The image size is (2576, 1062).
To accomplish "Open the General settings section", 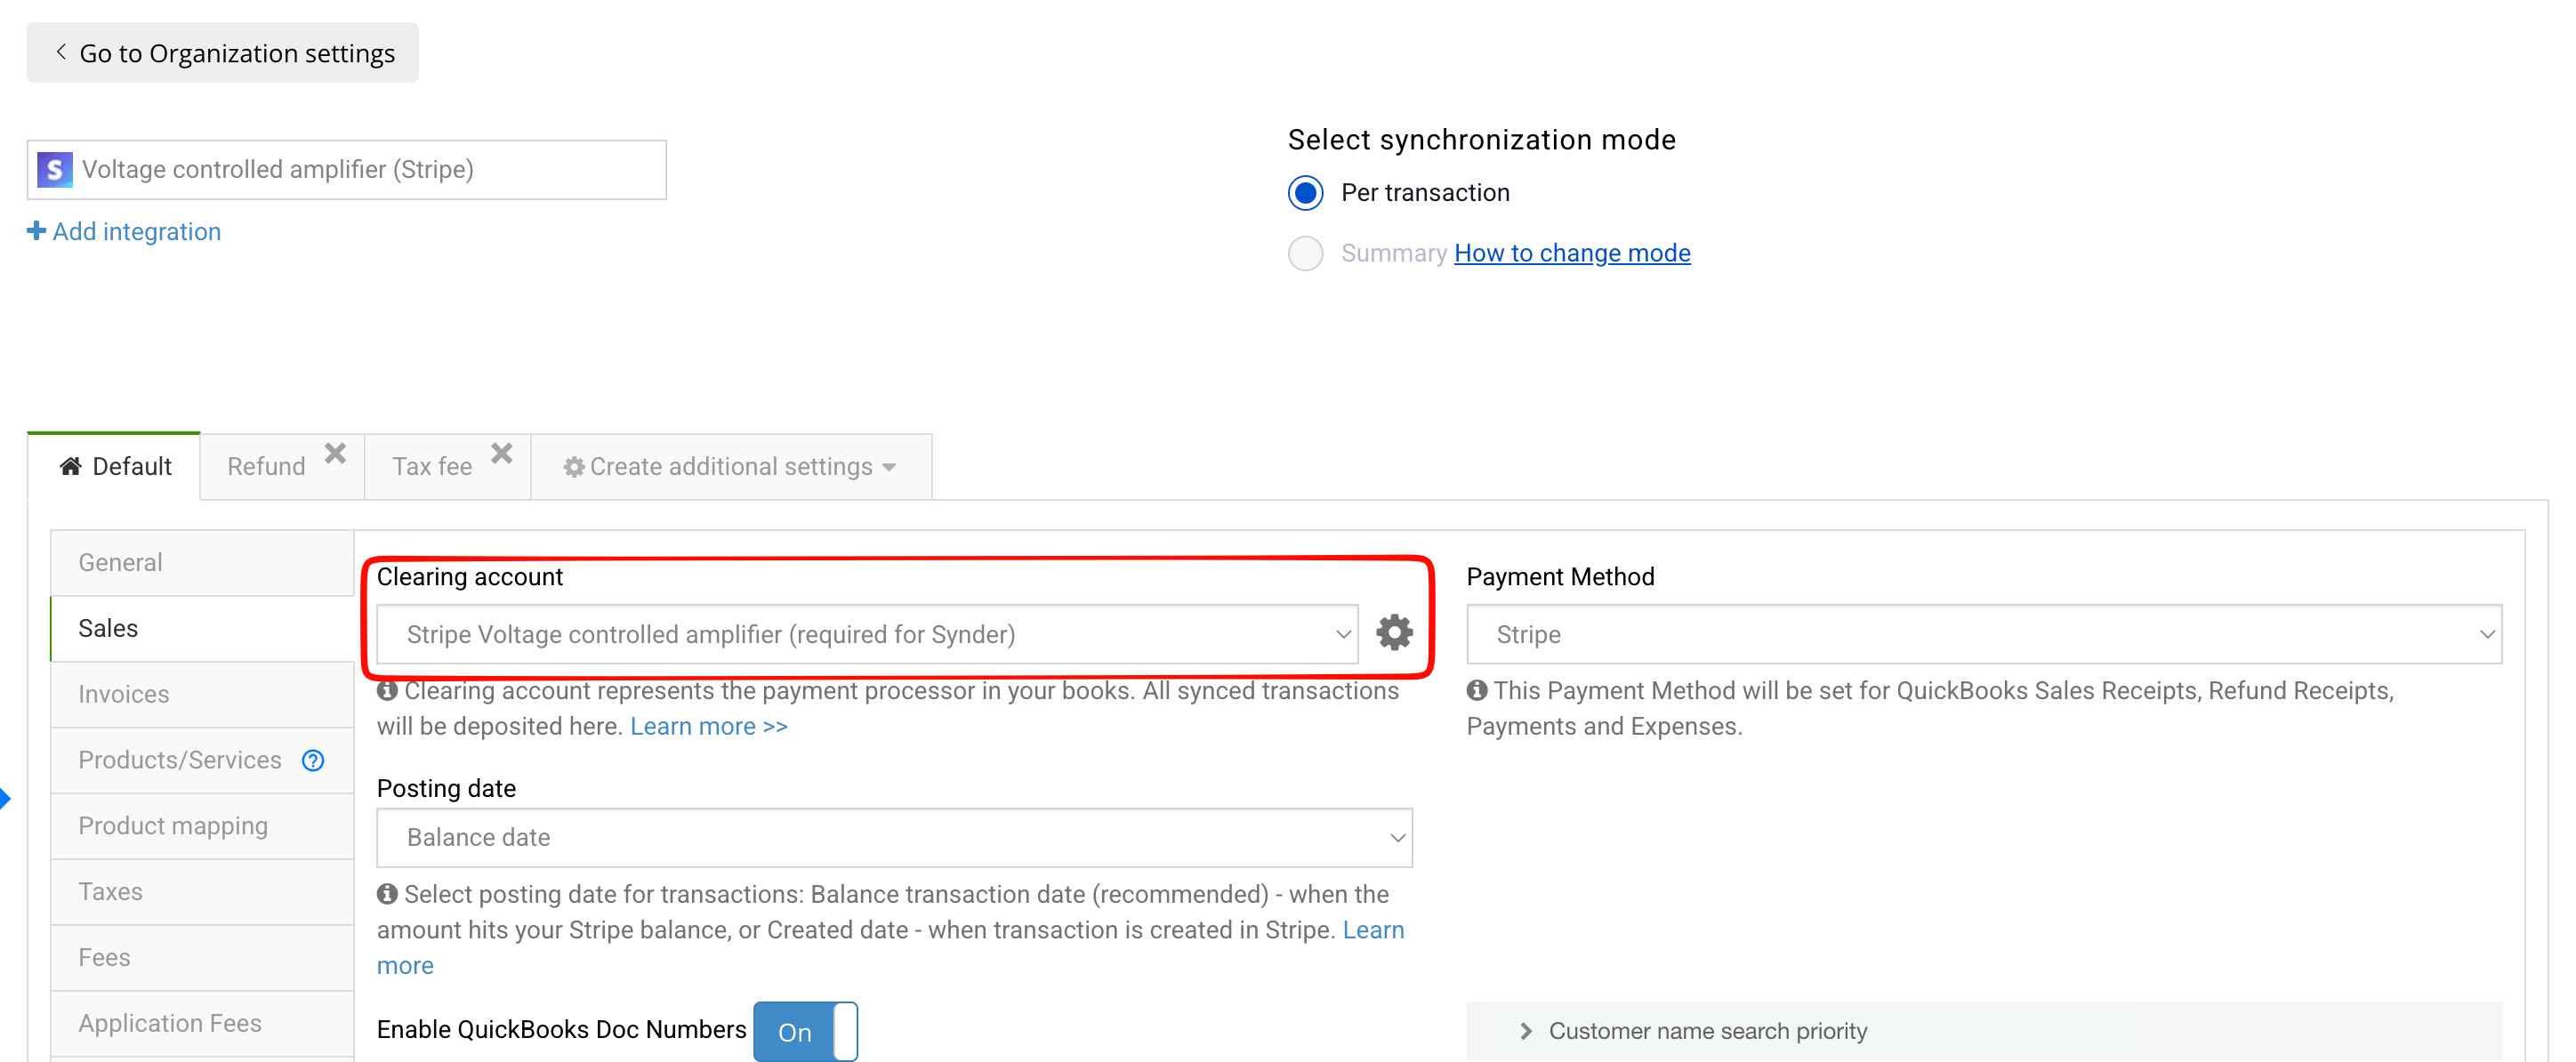I will (x=202, y=562).
